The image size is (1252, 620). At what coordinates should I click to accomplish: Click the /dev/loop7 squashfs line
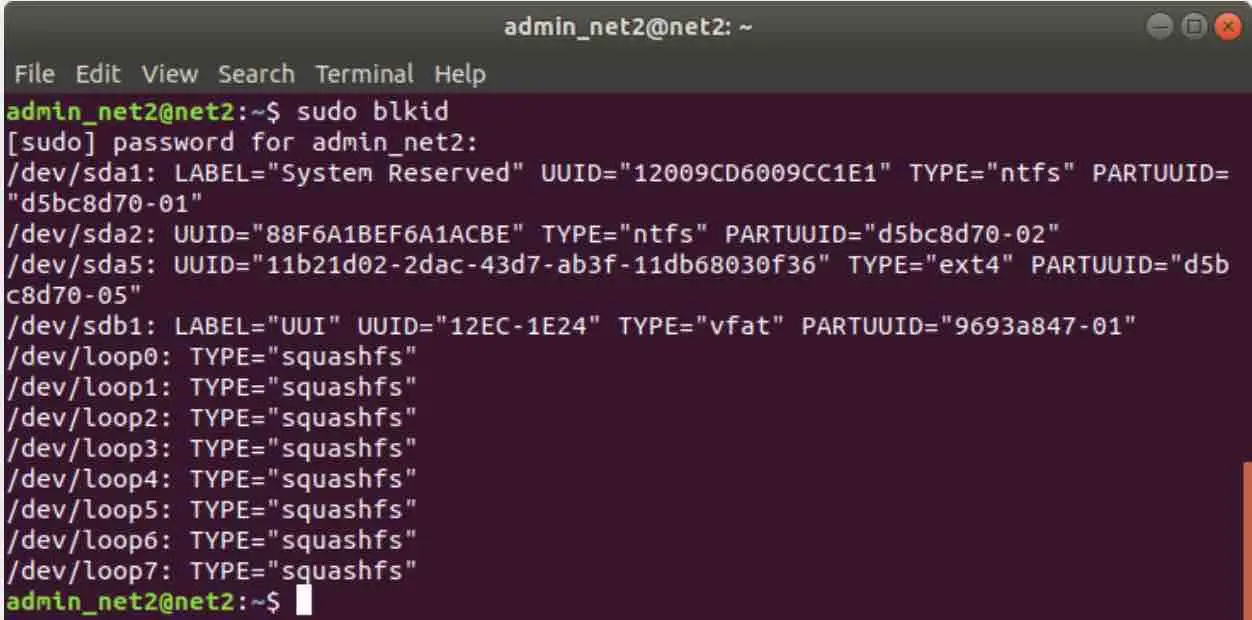click(211, 571)
